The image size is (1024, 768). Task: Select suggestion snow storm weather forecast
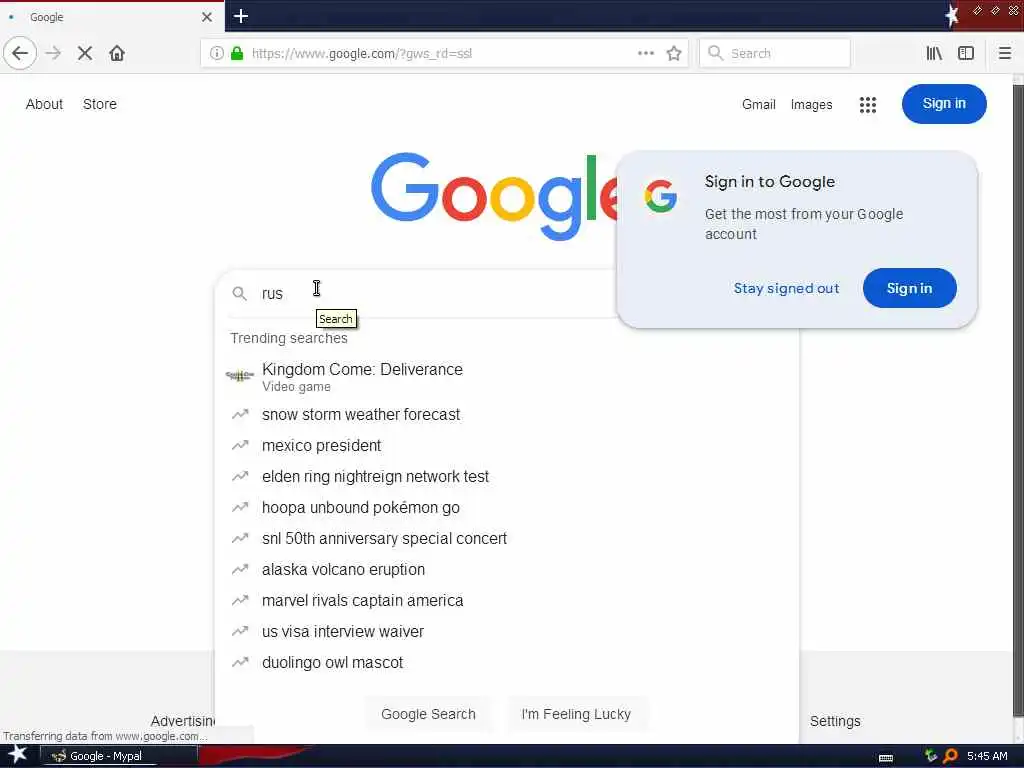click(x=507, y=414)
